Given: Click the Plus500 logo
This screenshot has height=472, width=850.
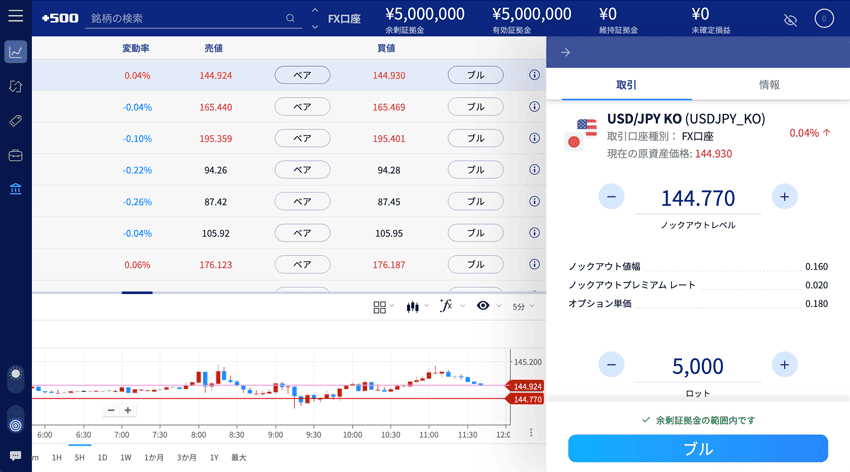Looking at the screenshot, I should (60, 18).
